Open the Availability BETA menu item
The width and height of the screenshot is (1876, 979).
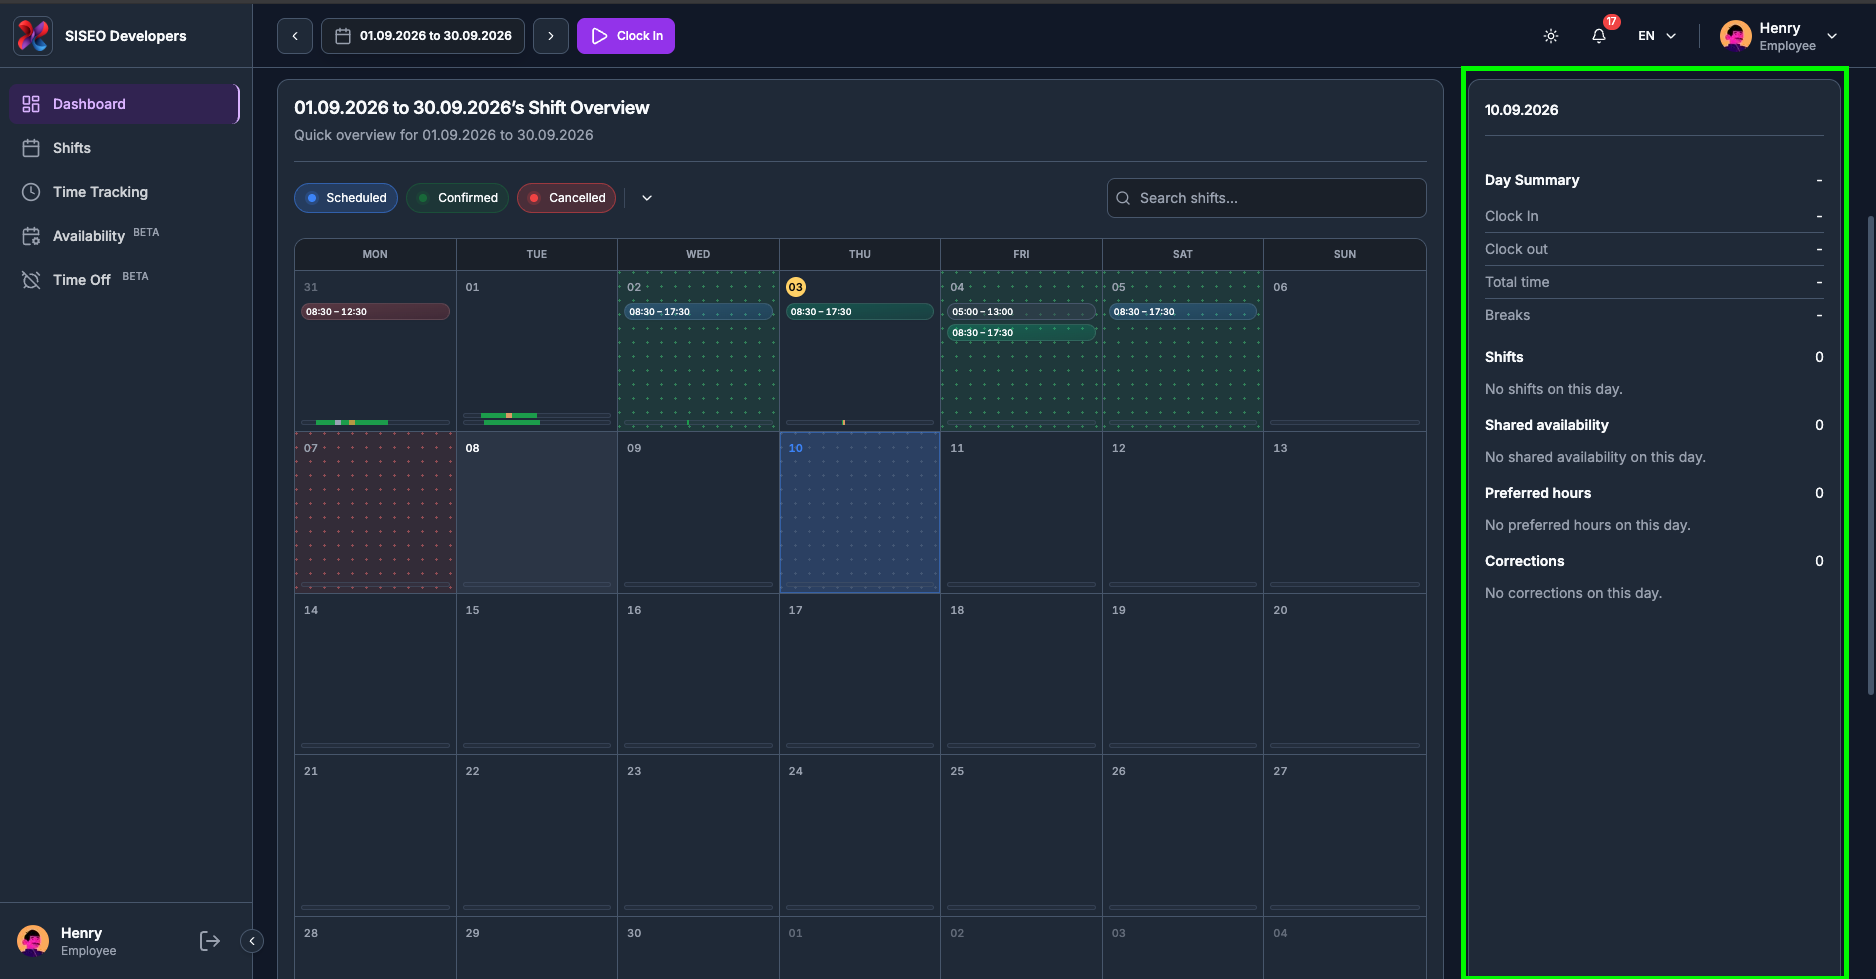click(x=125, y=236)
